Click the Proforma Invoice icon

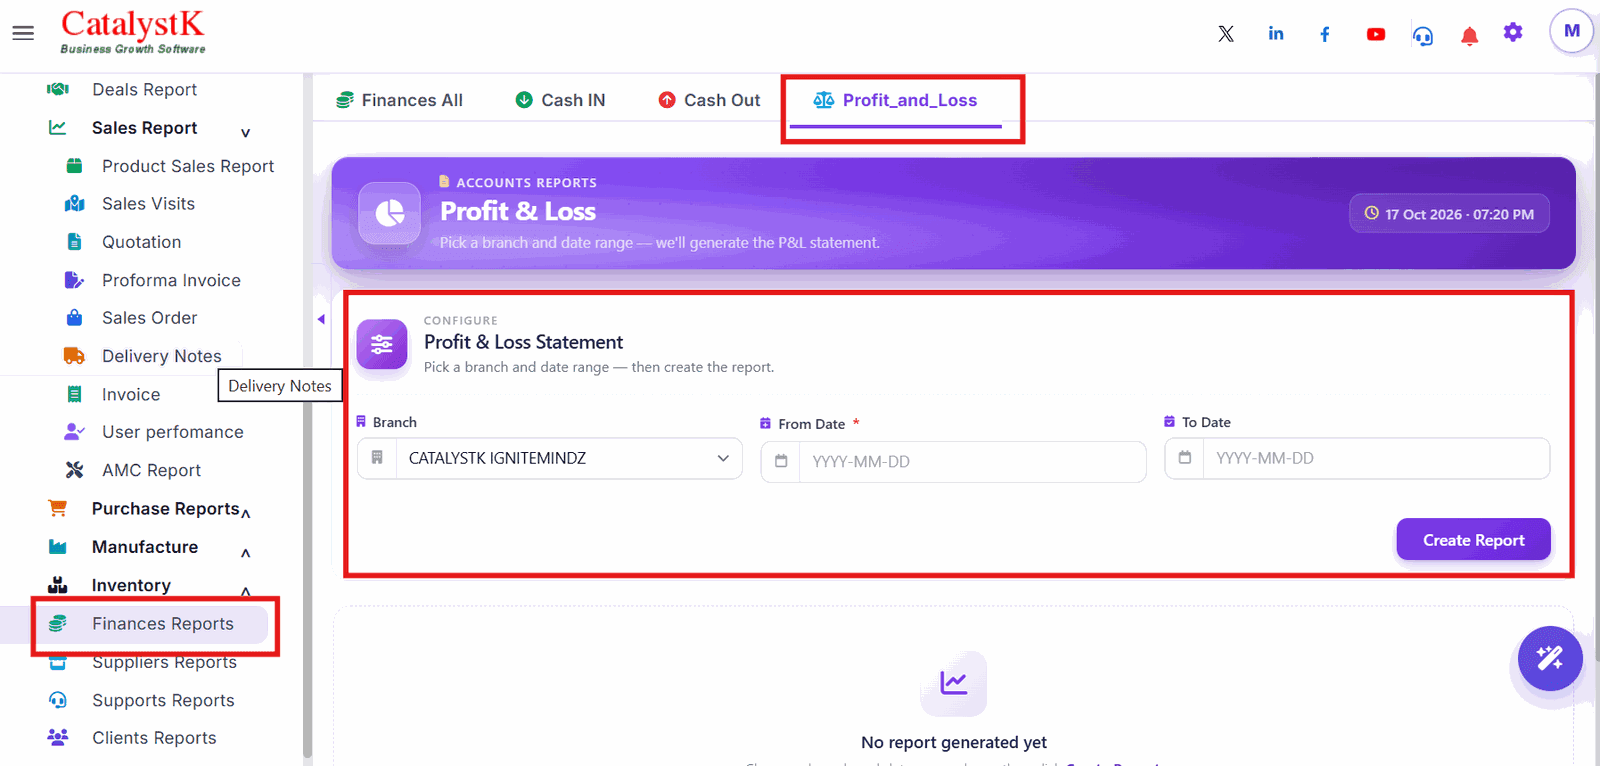[74, 280]
